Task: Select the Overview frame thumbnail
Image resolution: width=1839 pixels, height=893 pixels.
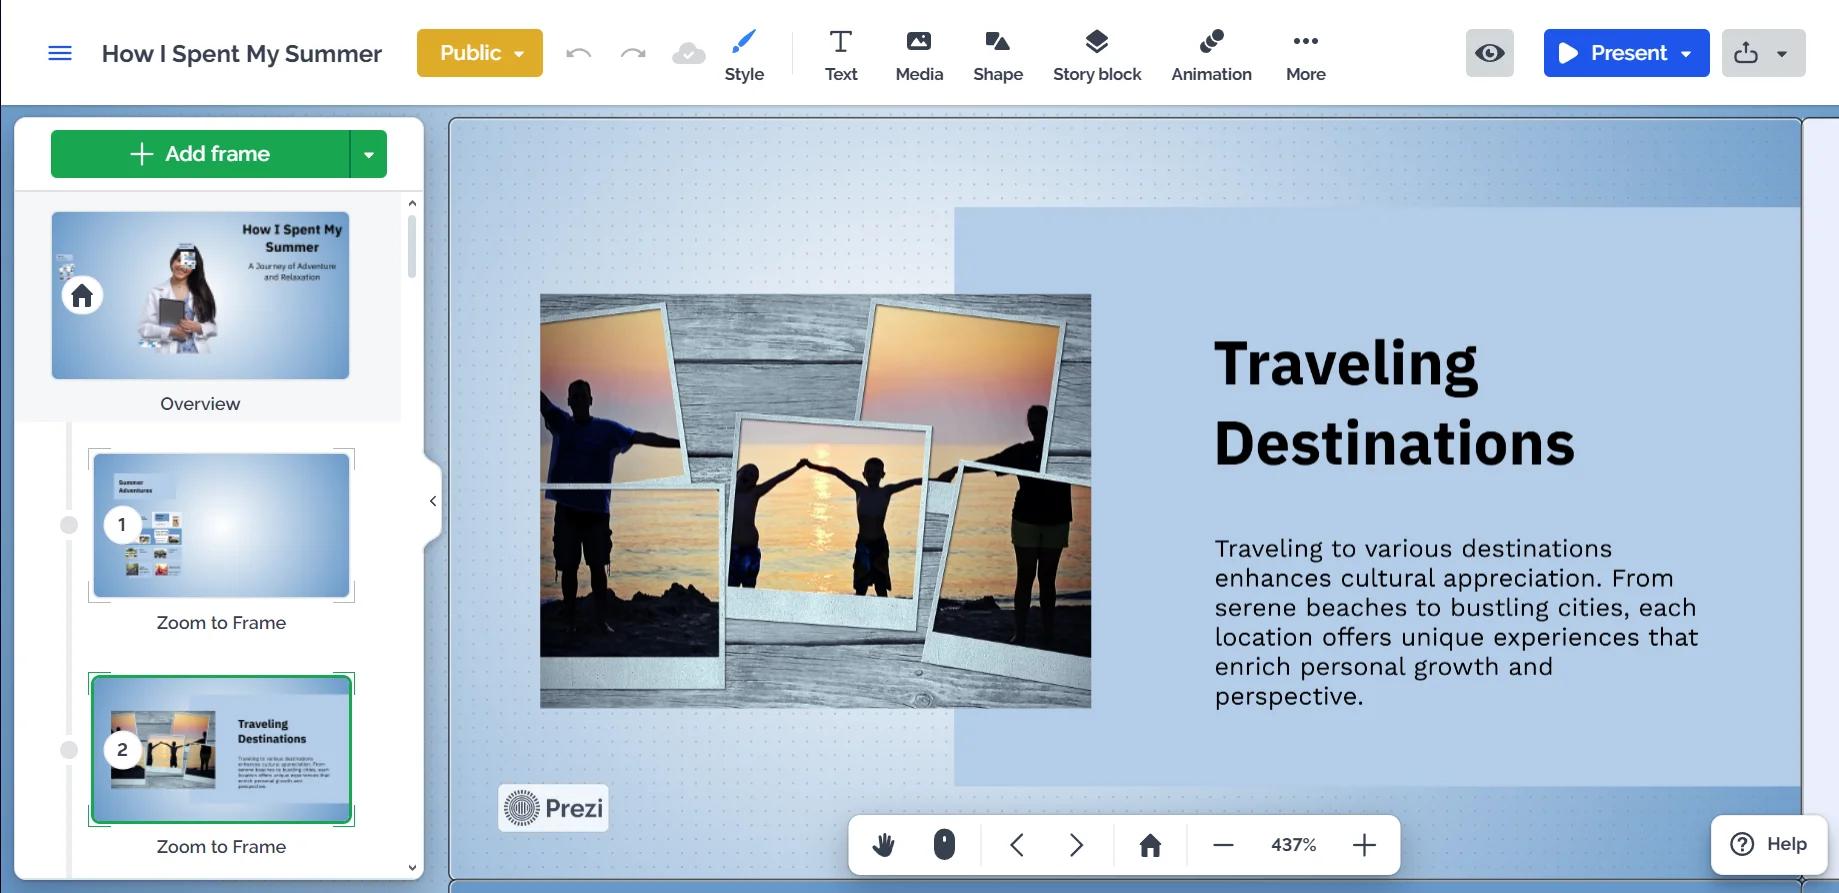Action: pos(200,295)
